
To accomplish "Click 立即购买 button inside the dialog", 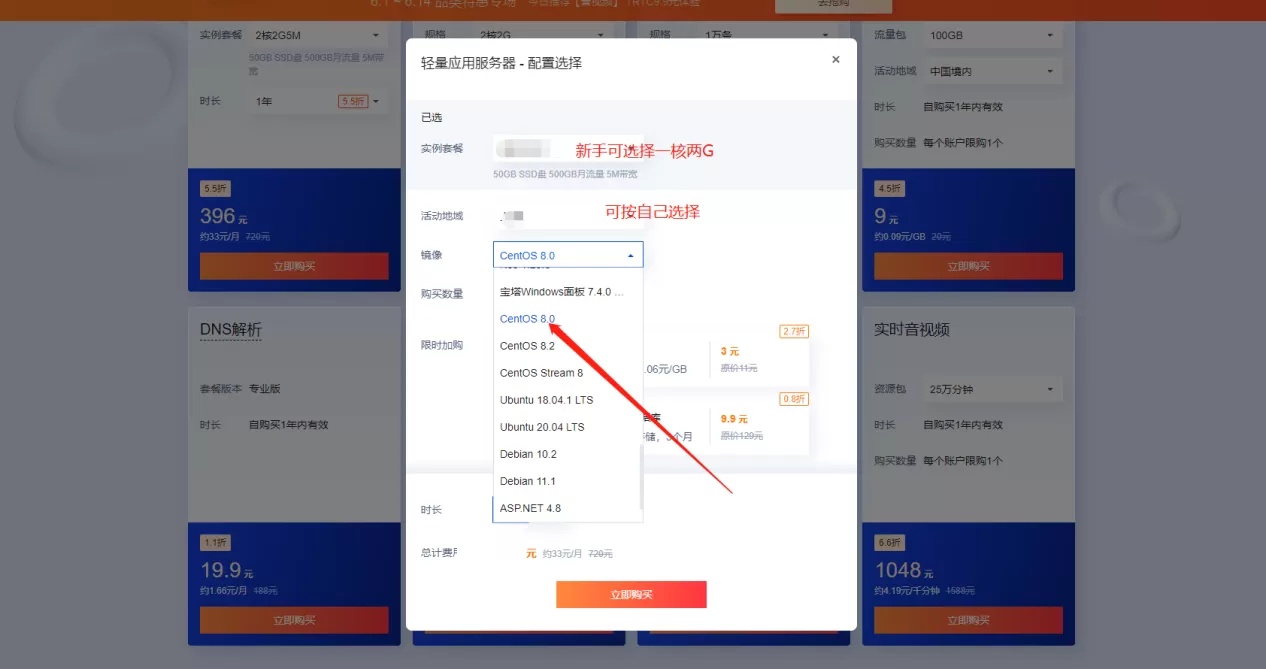I will coord(631,594).
